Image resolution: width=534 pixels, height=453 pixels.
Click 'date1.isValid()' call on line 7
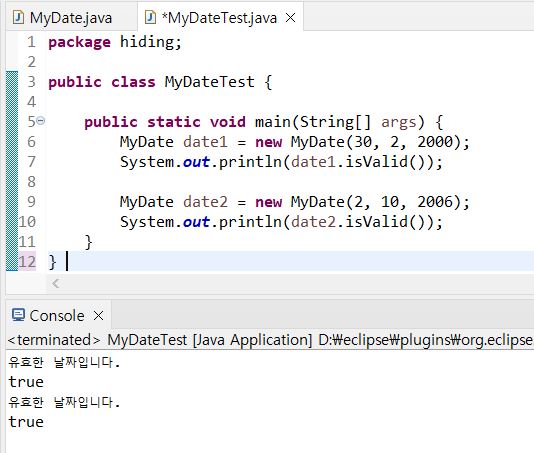click(x=362, y=162)
